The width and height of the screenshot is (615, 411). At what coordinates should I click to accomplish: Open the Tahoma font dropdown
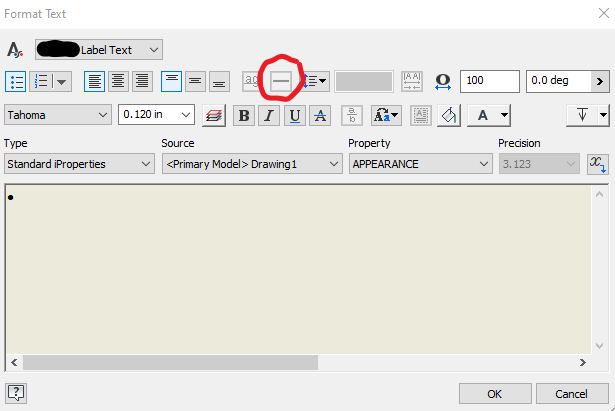58,115
